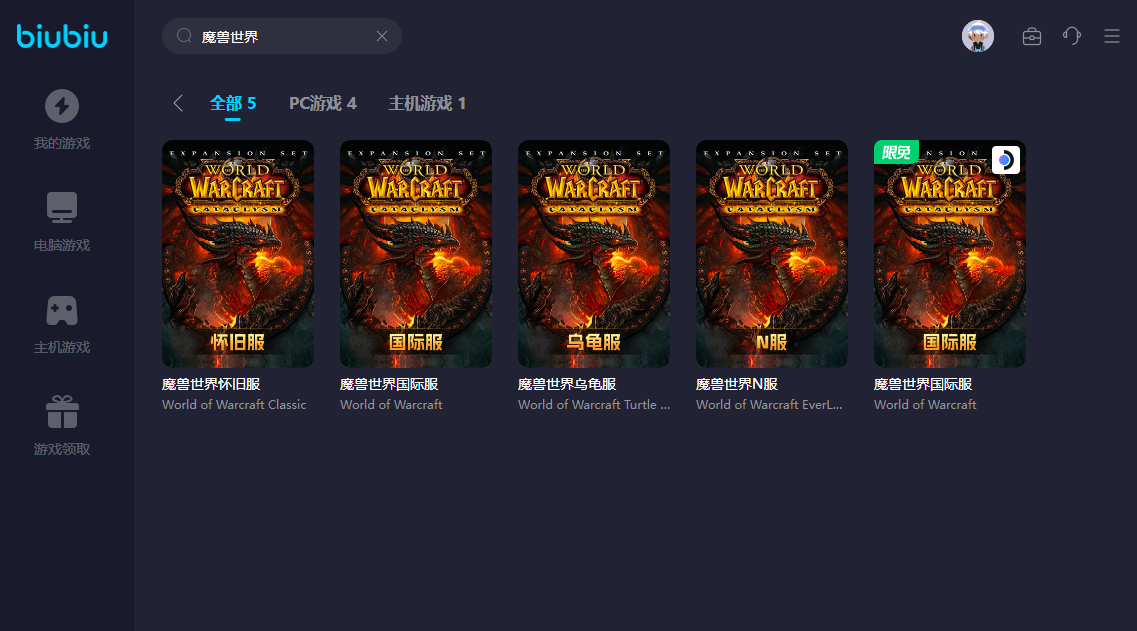Open console games controller icon
The width and height of the screenshot is (1137, 631).
coord(62,310)
